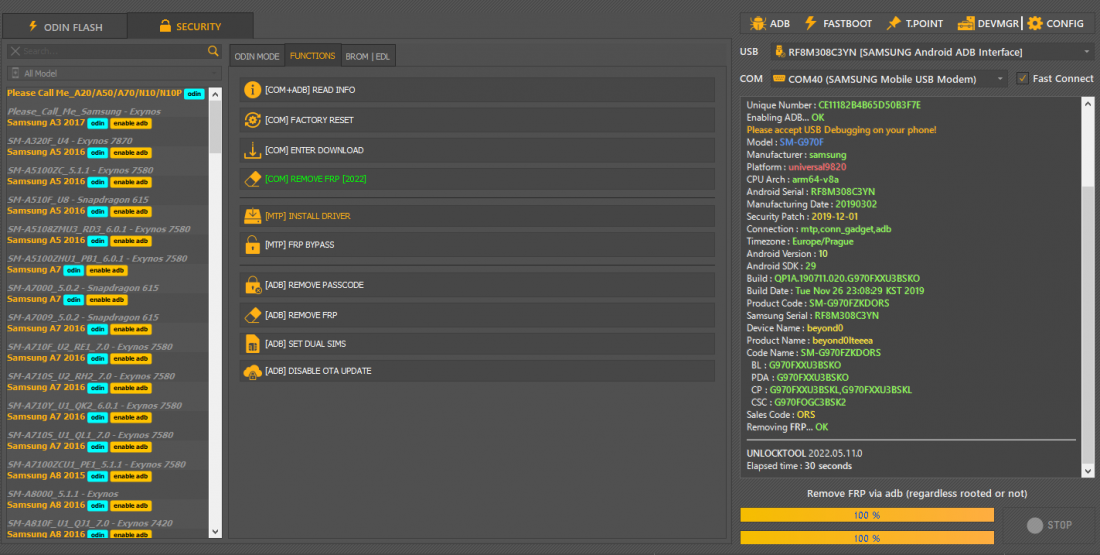Click the lightning icon on ODIN FLASH tab
Viewport: 1100px width, 555px height.
33,27
